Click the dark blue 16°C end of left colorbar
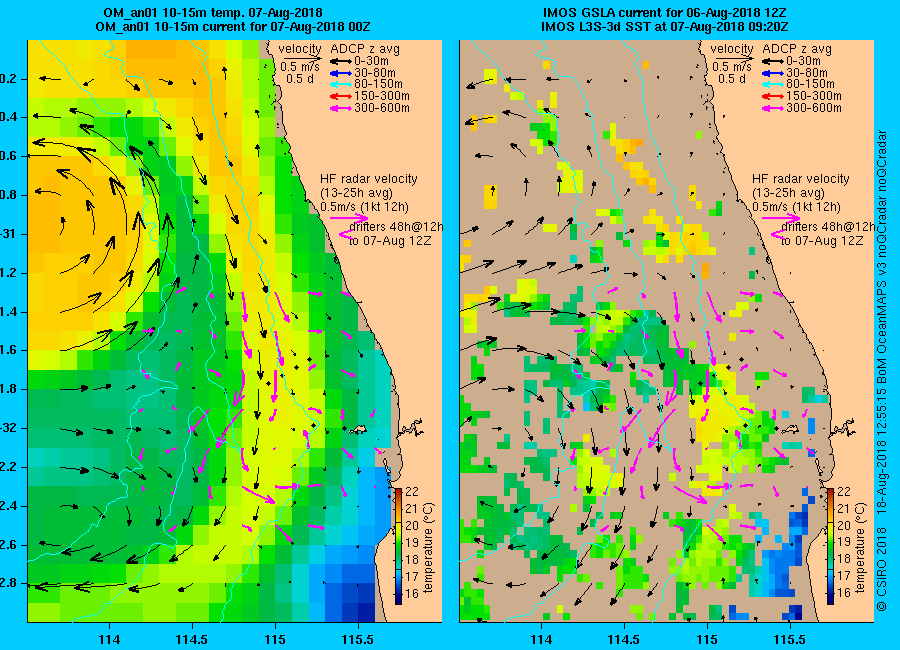The width and height of the screenshot is (900, 650). pyautogui.click(x=398, y=599)
